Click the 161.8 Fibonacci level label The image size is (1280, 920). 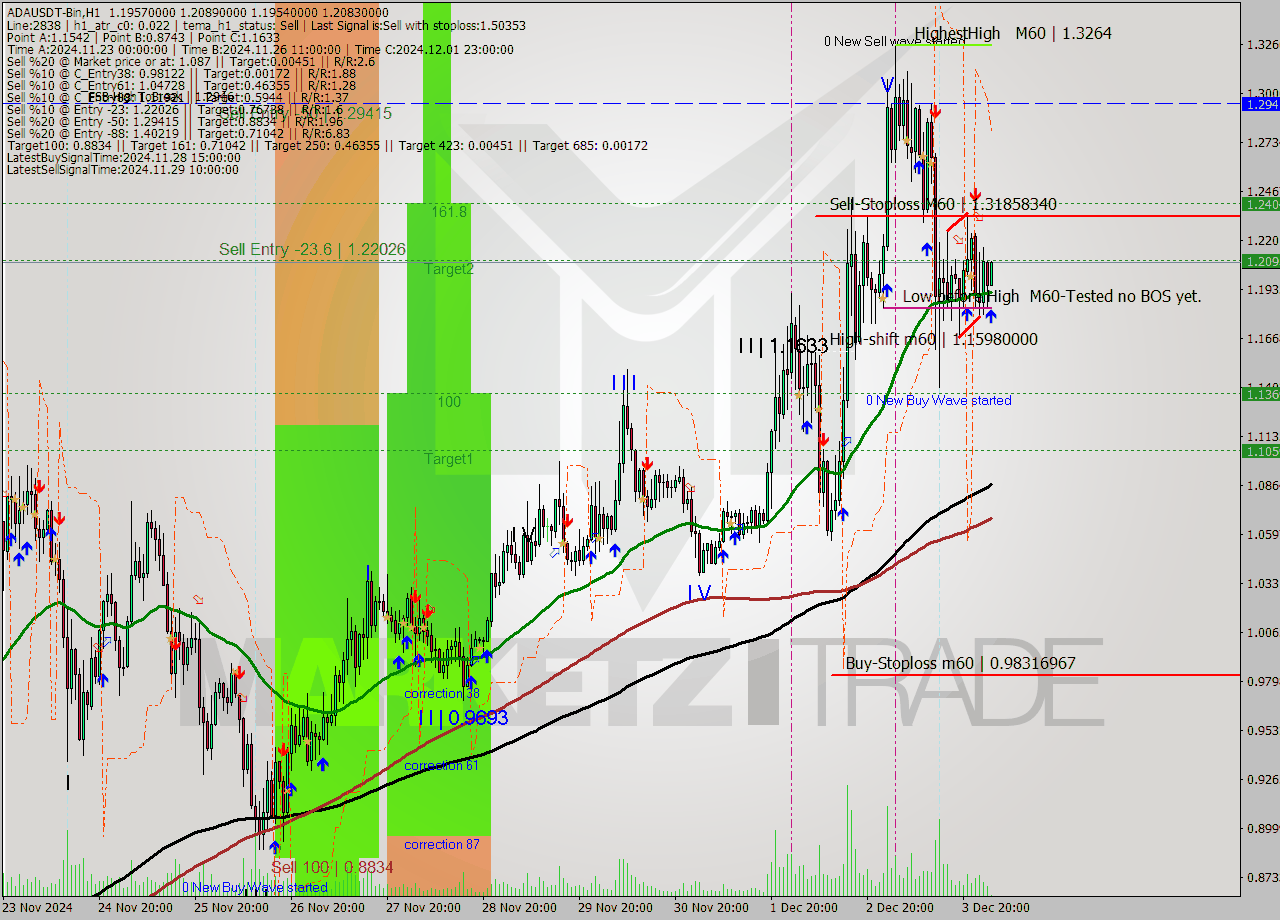pos(449,212)
